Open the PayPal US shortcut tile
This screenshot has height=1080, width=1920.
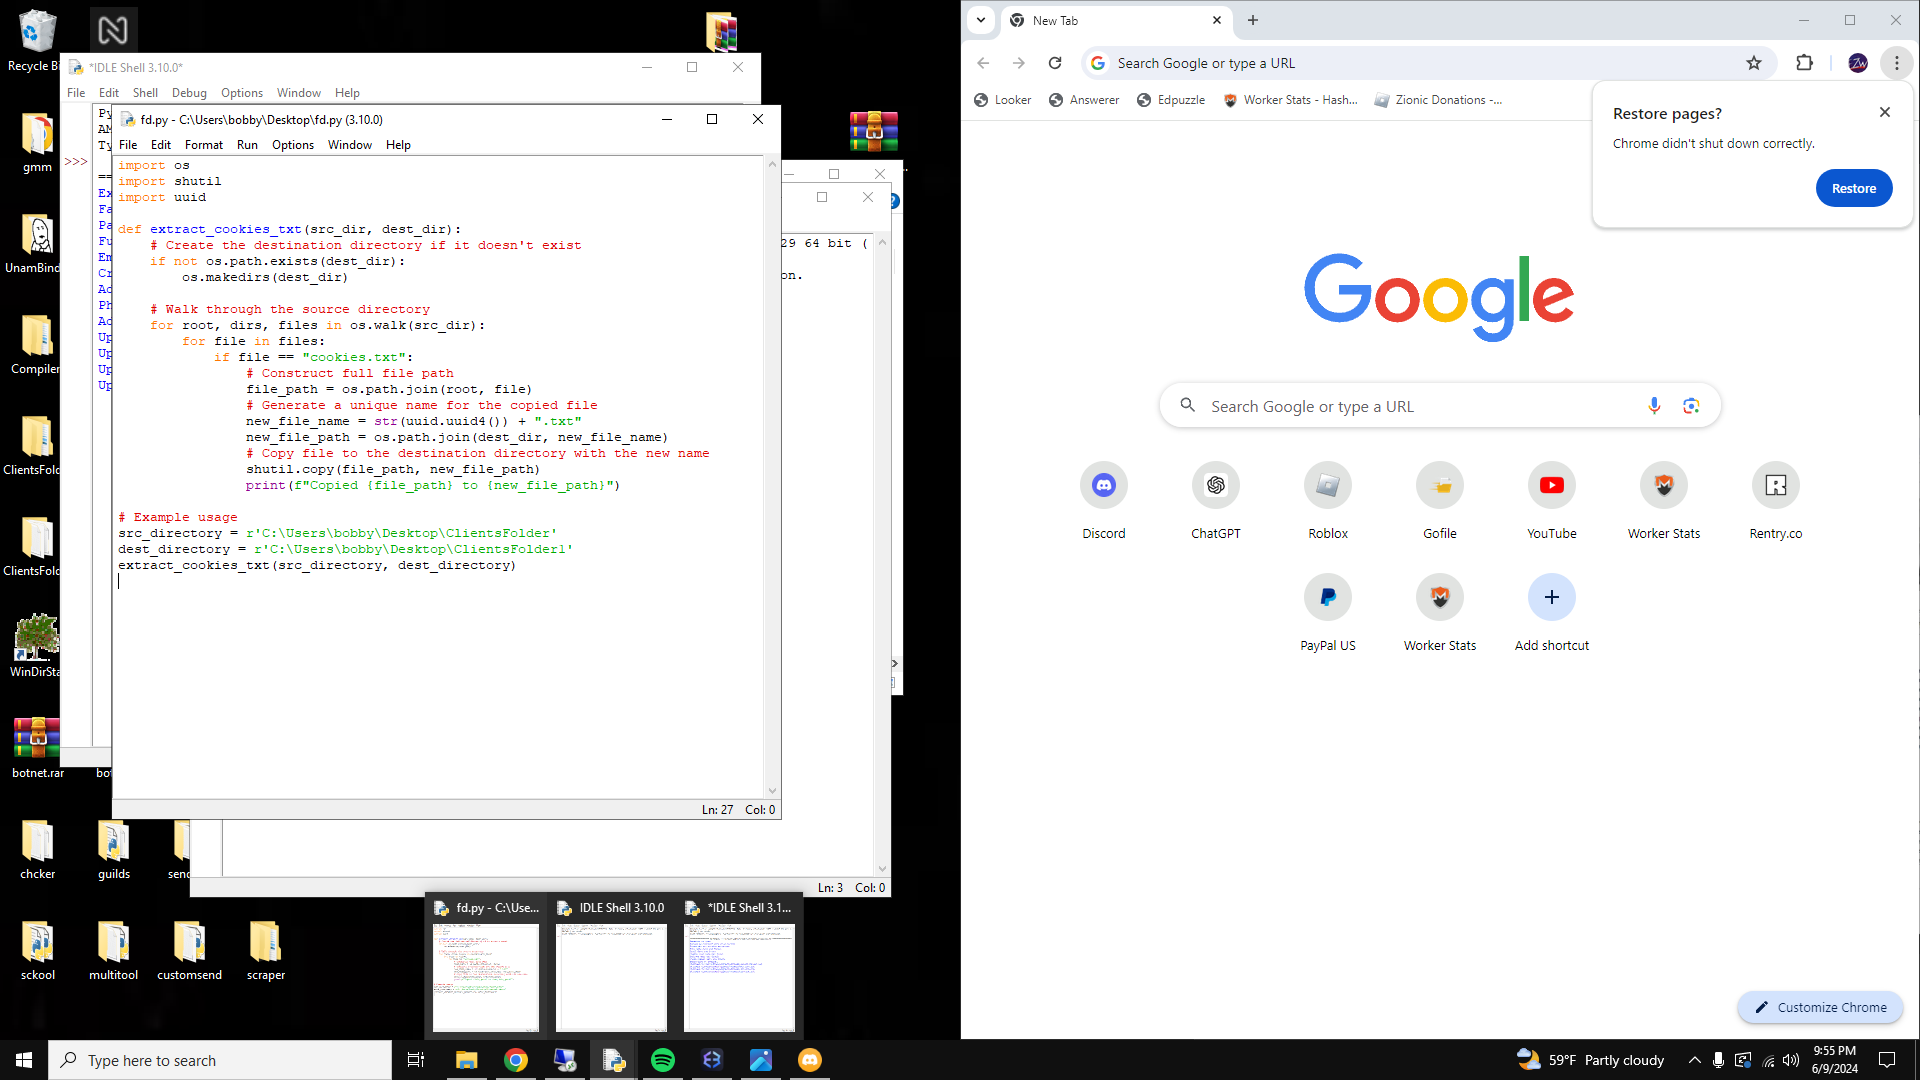pos(1327,598)
